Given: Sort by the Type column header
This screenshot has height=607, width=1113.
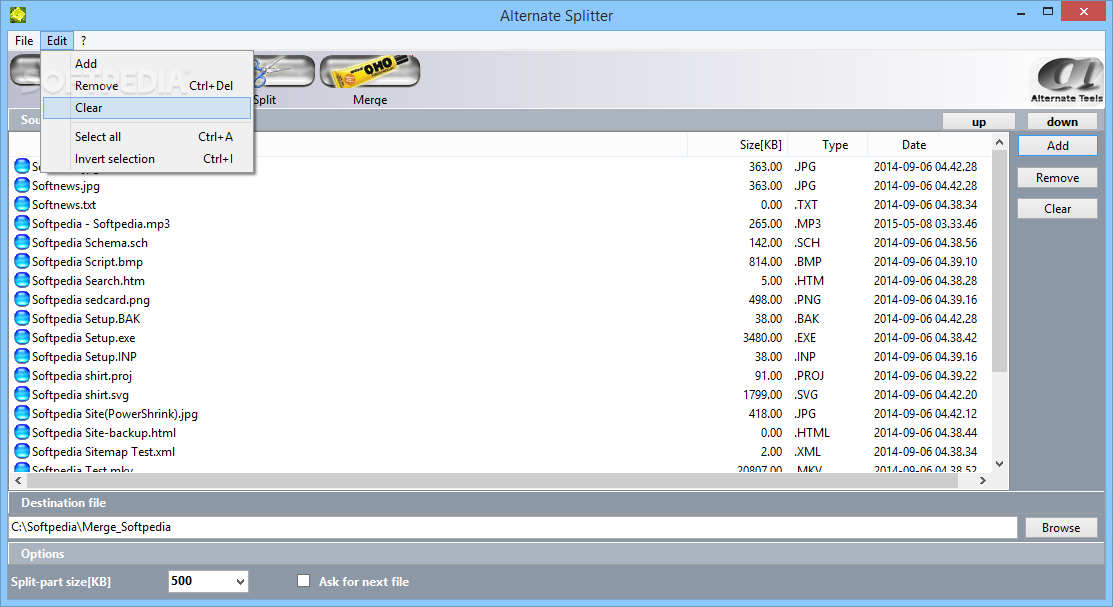Looking at the screenshot, I should click(828, 145).
